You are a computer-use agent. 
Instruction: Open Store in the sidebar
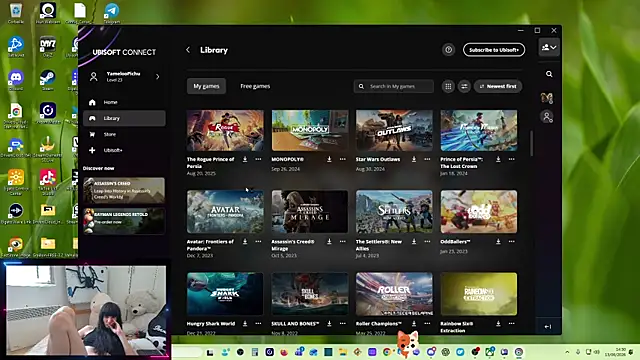point(124,134)
